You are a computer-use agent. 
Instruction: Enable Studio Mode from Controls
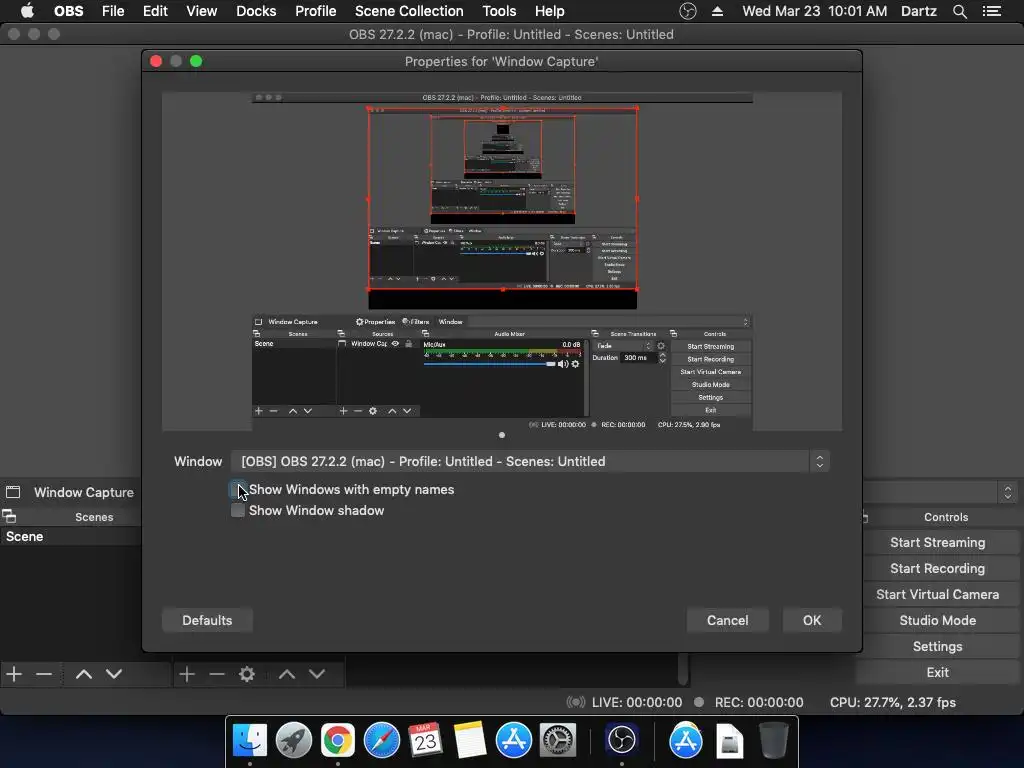pos(937,620)
